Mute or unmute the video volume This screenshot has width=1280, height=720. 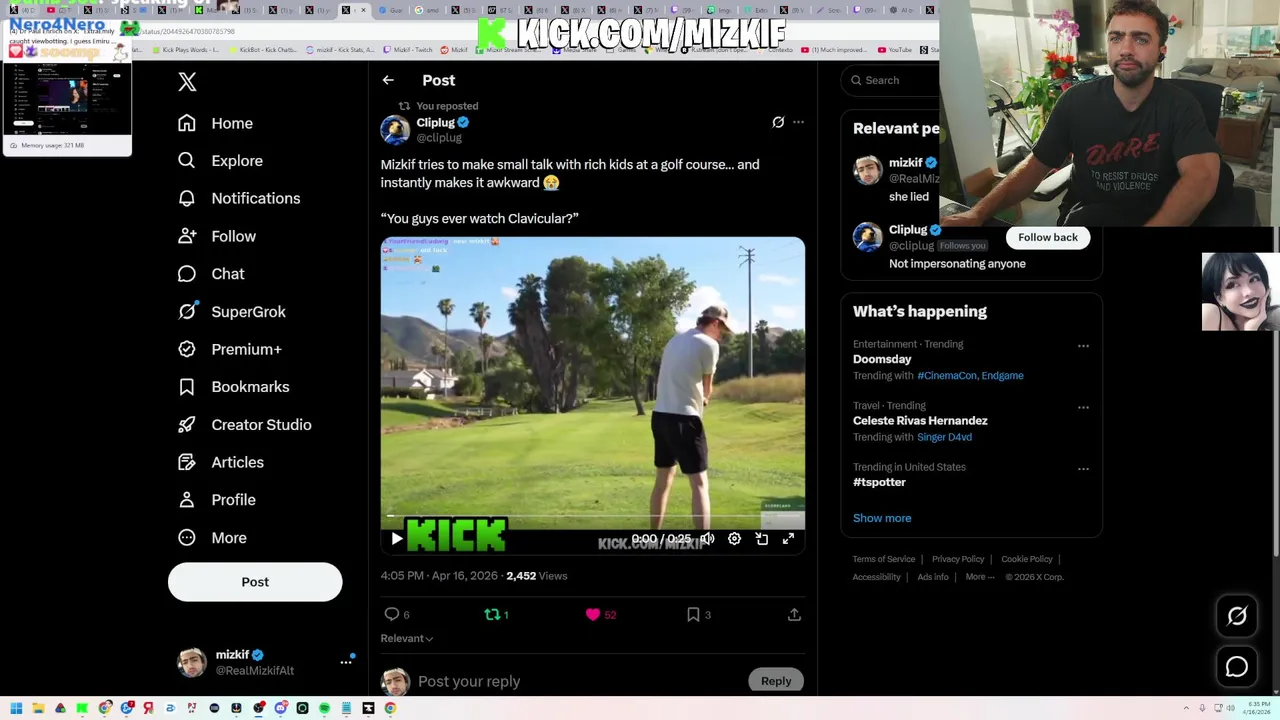tap(707, 539)
